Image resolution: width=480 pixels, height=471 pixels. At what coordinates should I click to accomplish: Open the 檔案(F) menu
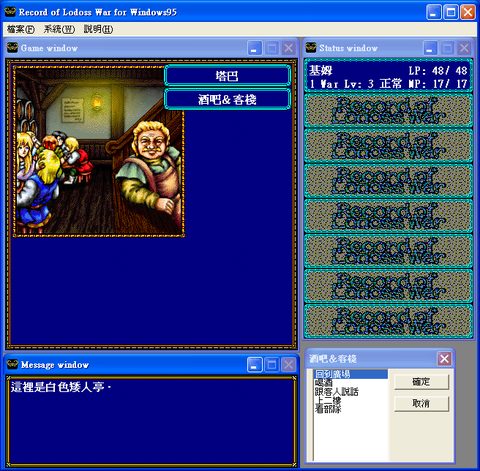[x=20, y=29]
